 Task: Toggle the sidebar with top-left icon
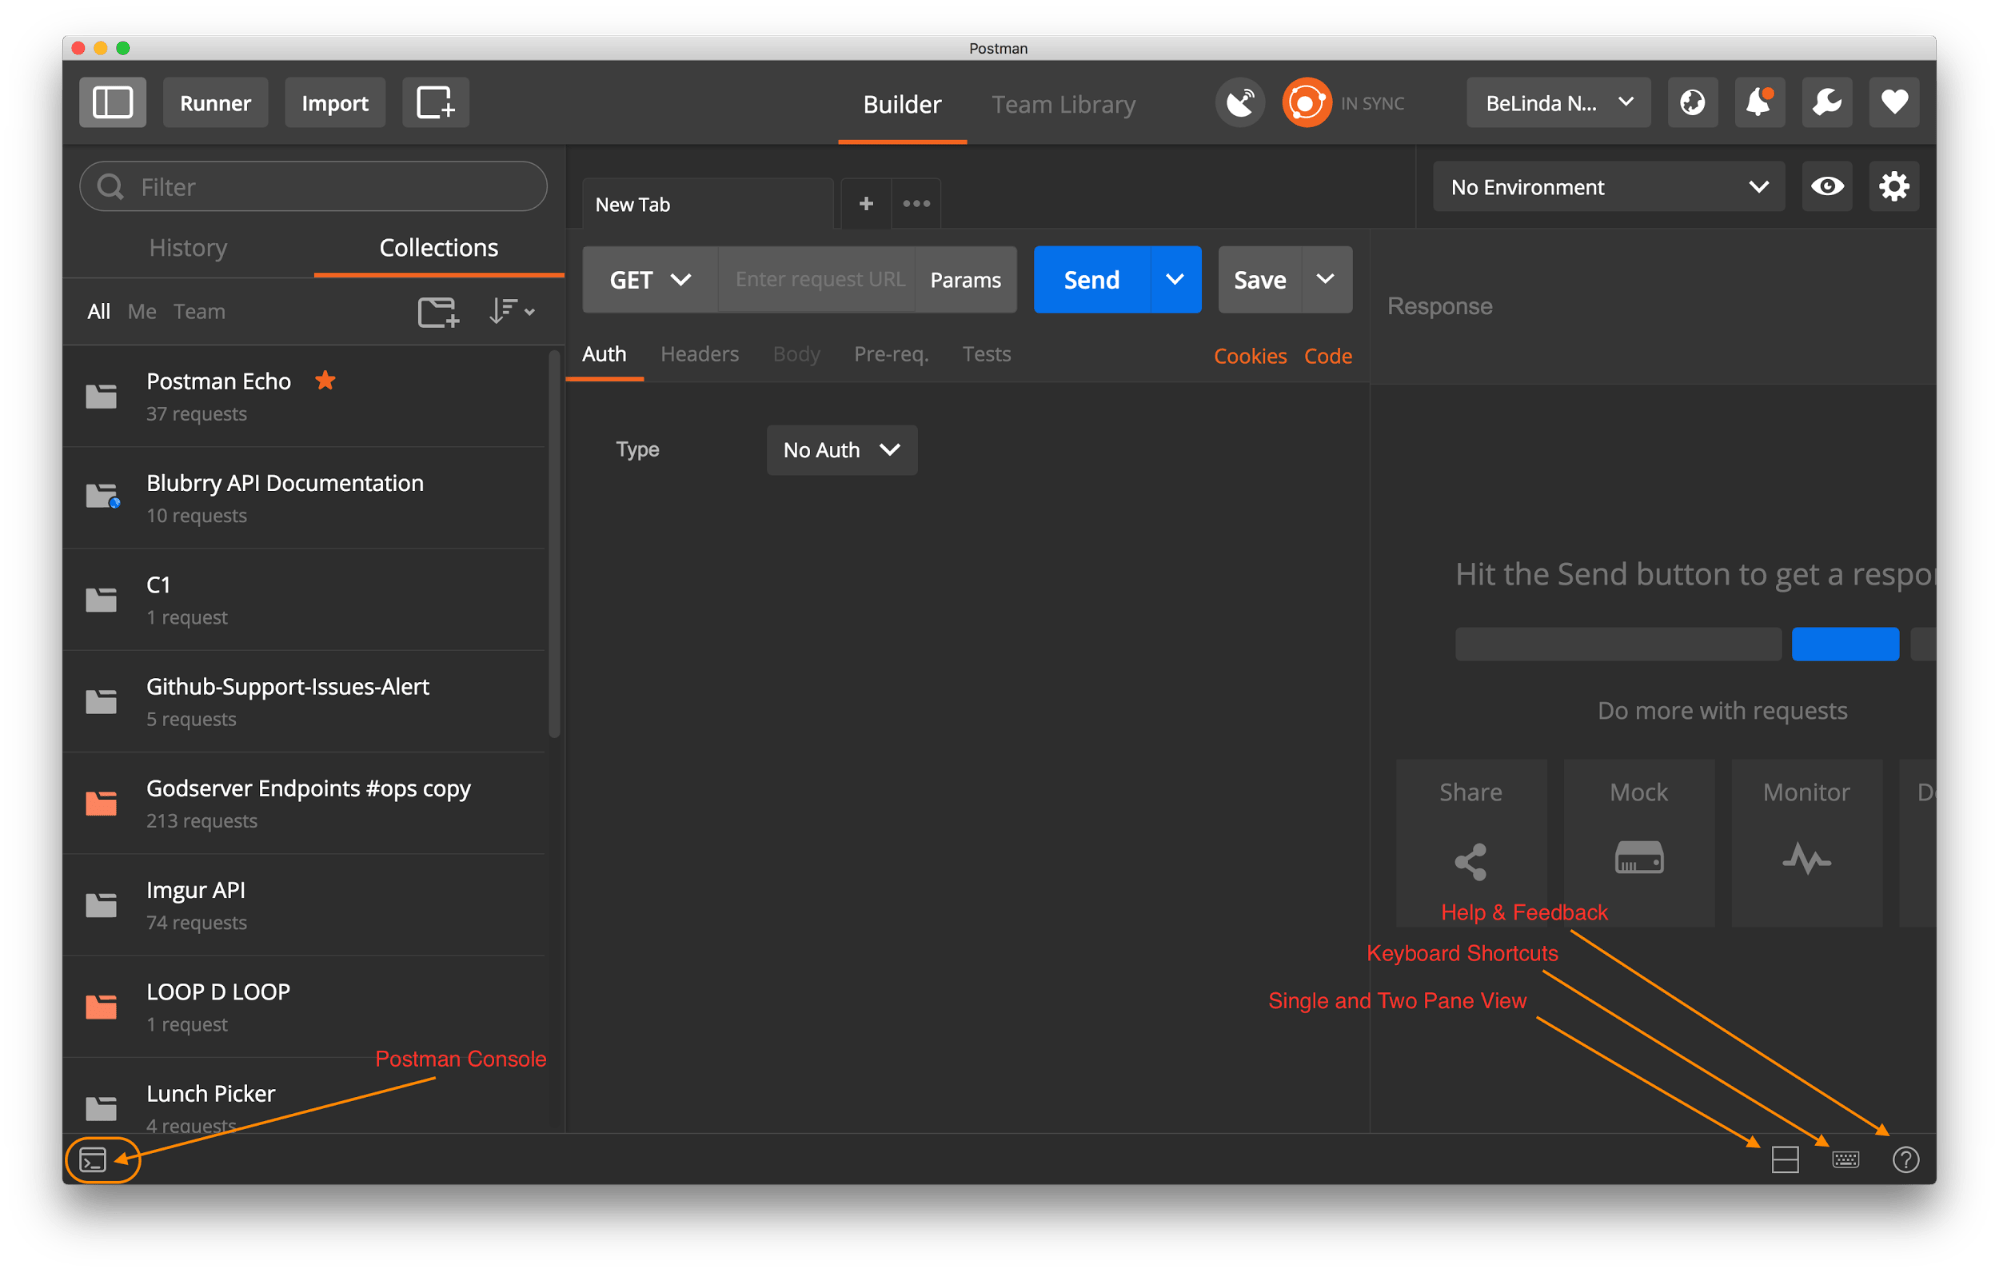[x=113, y=103]
